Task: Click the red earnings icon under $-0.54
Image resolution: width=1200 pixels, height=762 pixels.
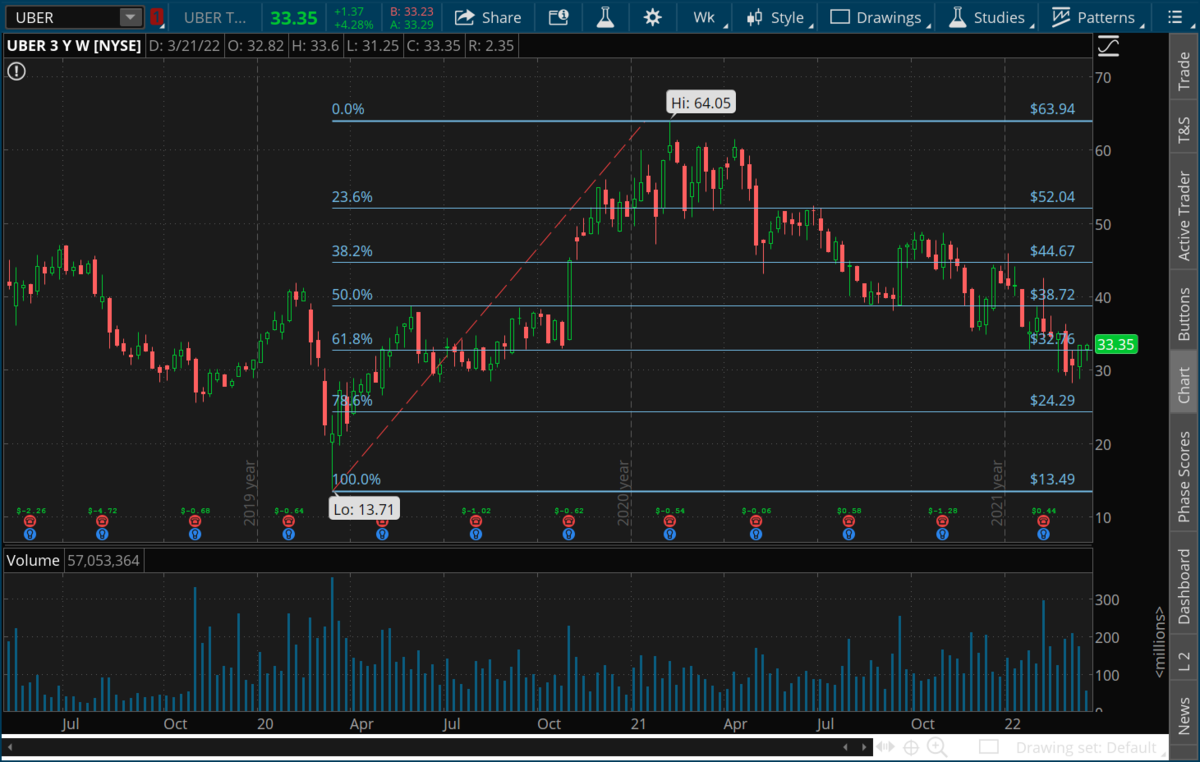Action: (669, 521)
